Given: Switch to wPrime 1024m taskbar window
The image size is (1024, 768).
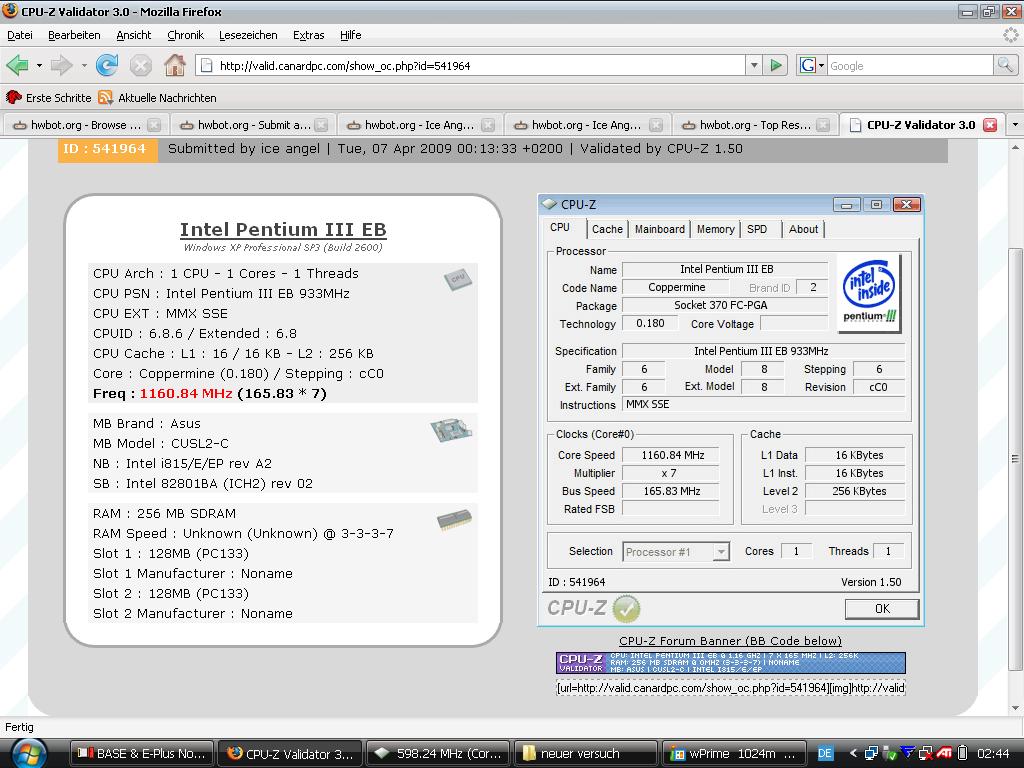Looking at the screenshot, I should [734, 754].
